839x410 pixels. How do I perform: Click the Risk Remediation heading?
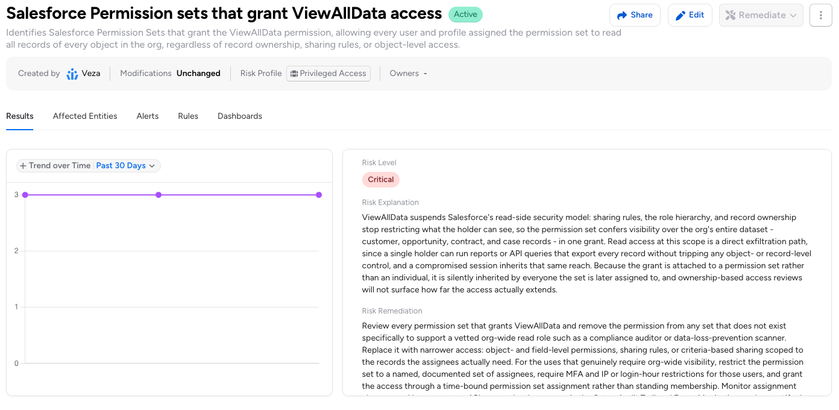[392, 311]
